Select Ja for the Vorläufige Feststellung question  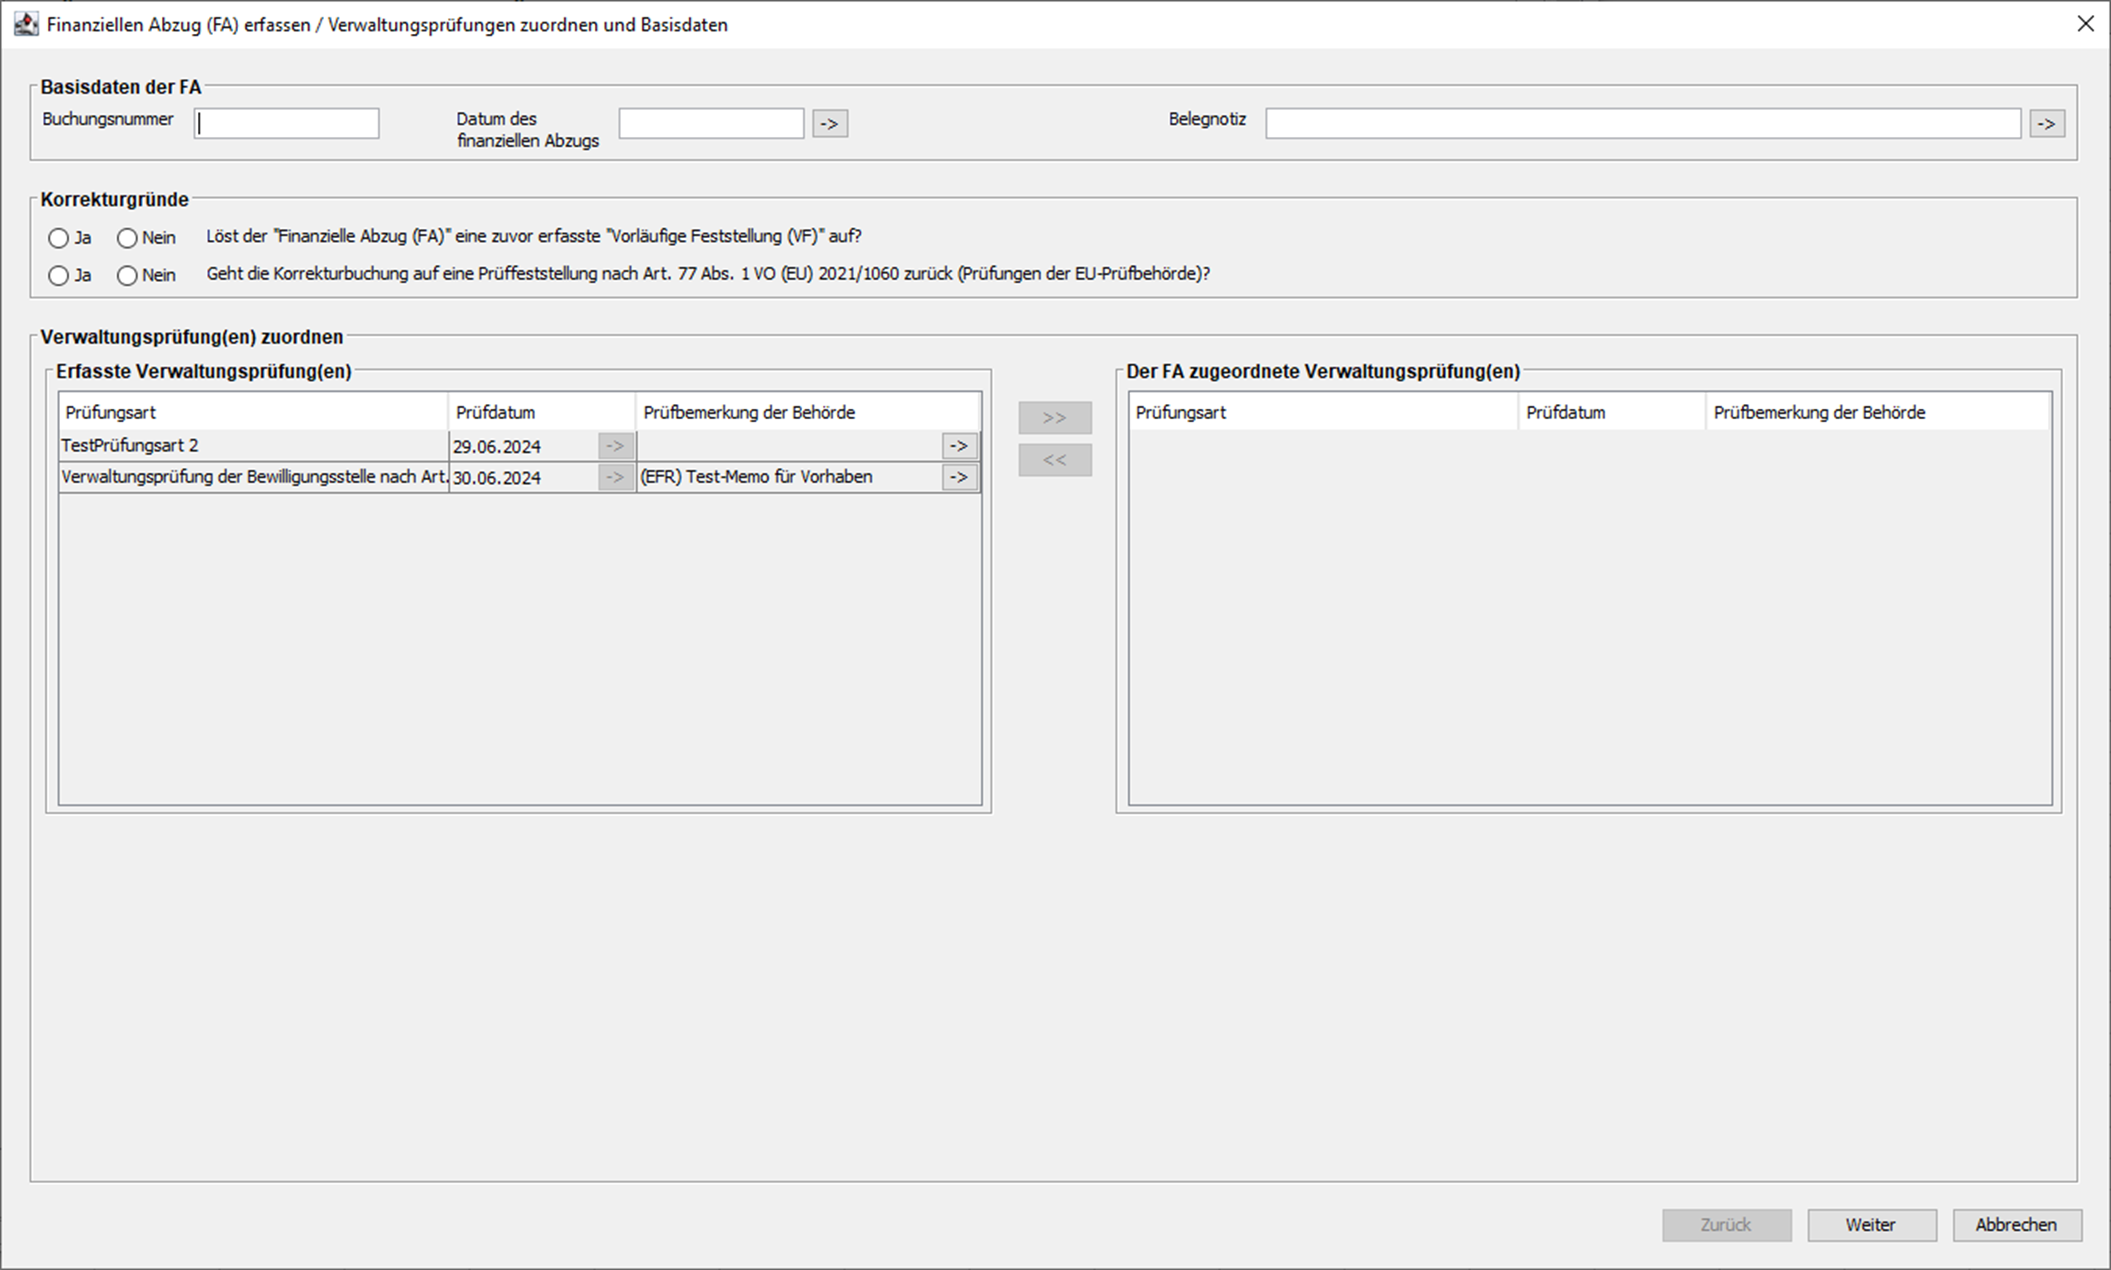click(59, 238)
